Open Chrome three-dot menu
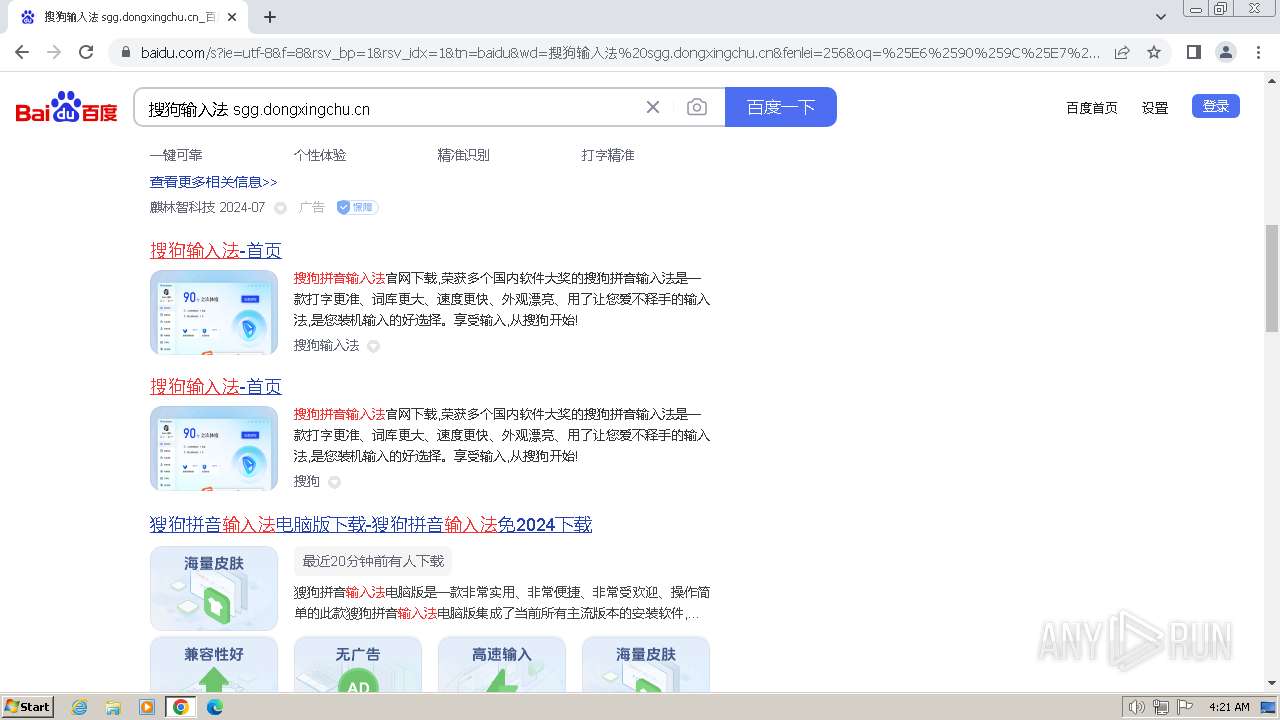Viewport: 1280px width, 720px height. [x=1259, y=52]
